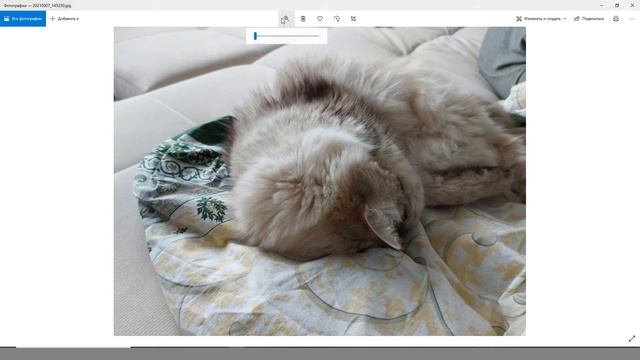Click the Share button

click(589, 19)
